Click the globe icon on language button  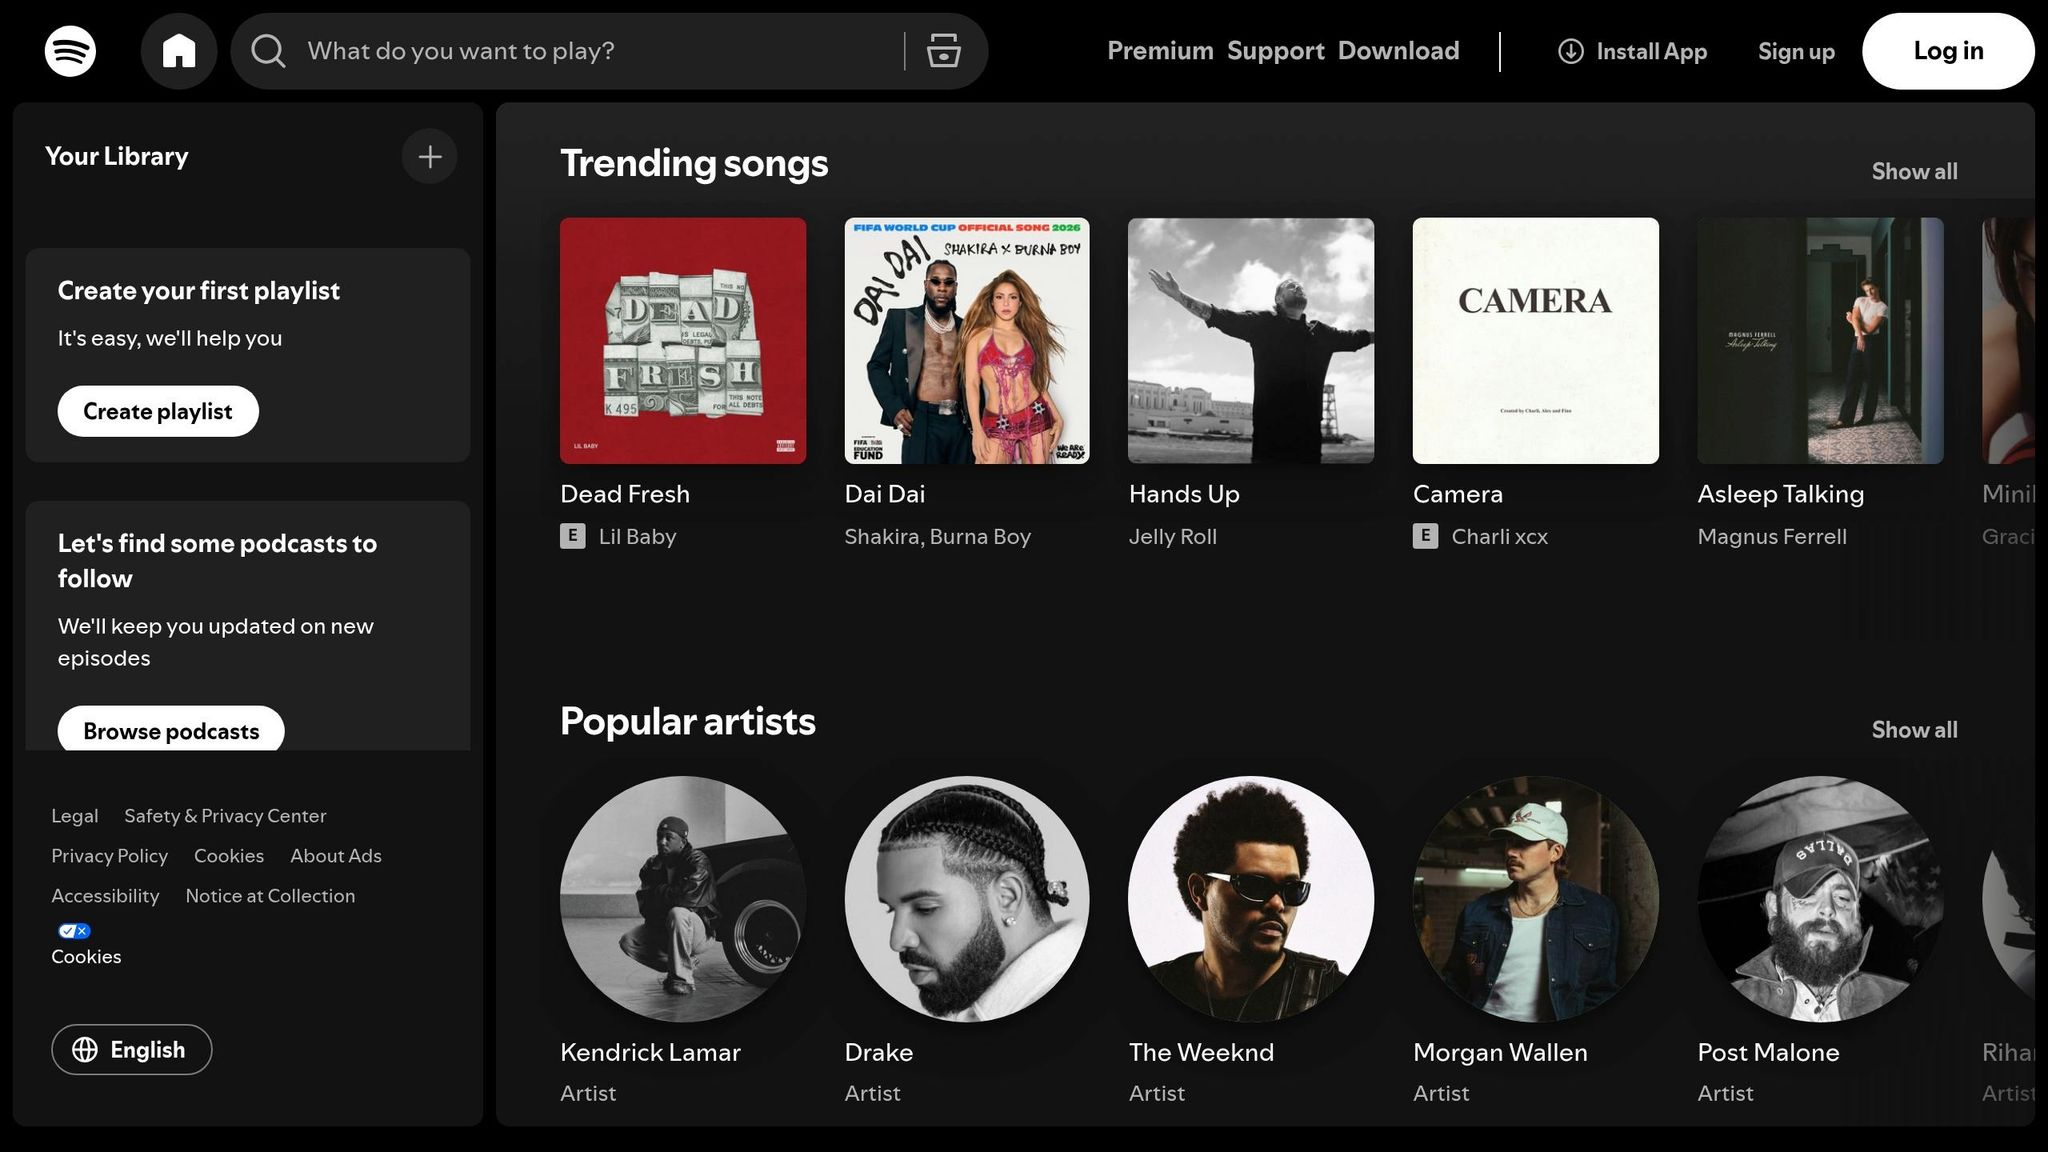[x=85, y=1049]
